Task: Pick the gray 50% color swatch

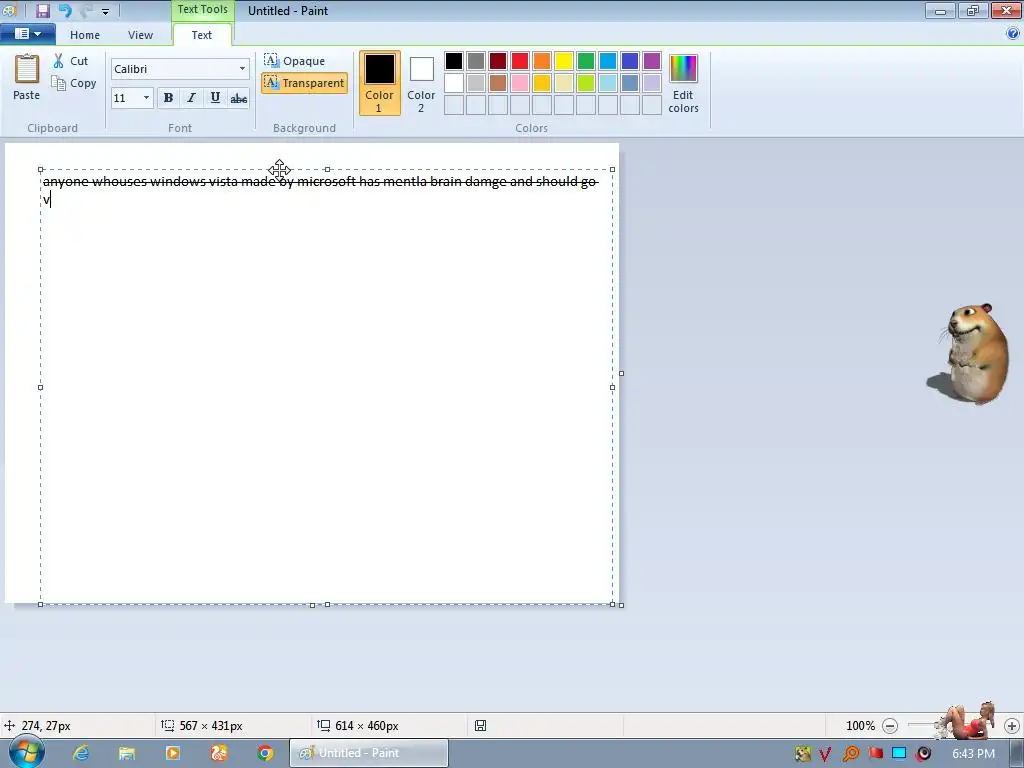Action: click(x=476, y=61)
